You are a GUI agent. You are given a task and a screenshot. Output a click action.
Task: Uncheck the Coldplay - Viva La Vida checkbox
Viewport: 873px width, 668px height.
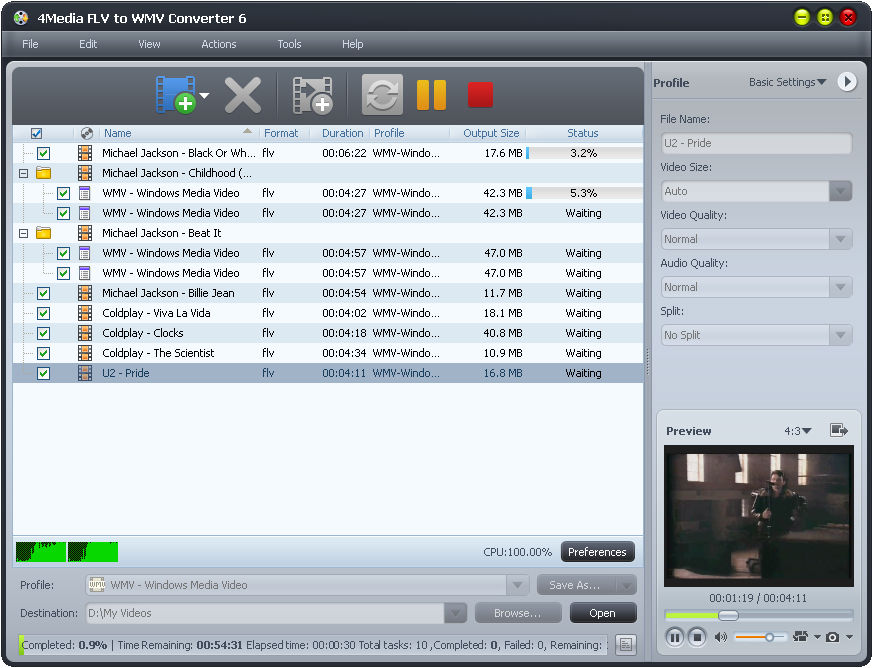coord(43,313)
